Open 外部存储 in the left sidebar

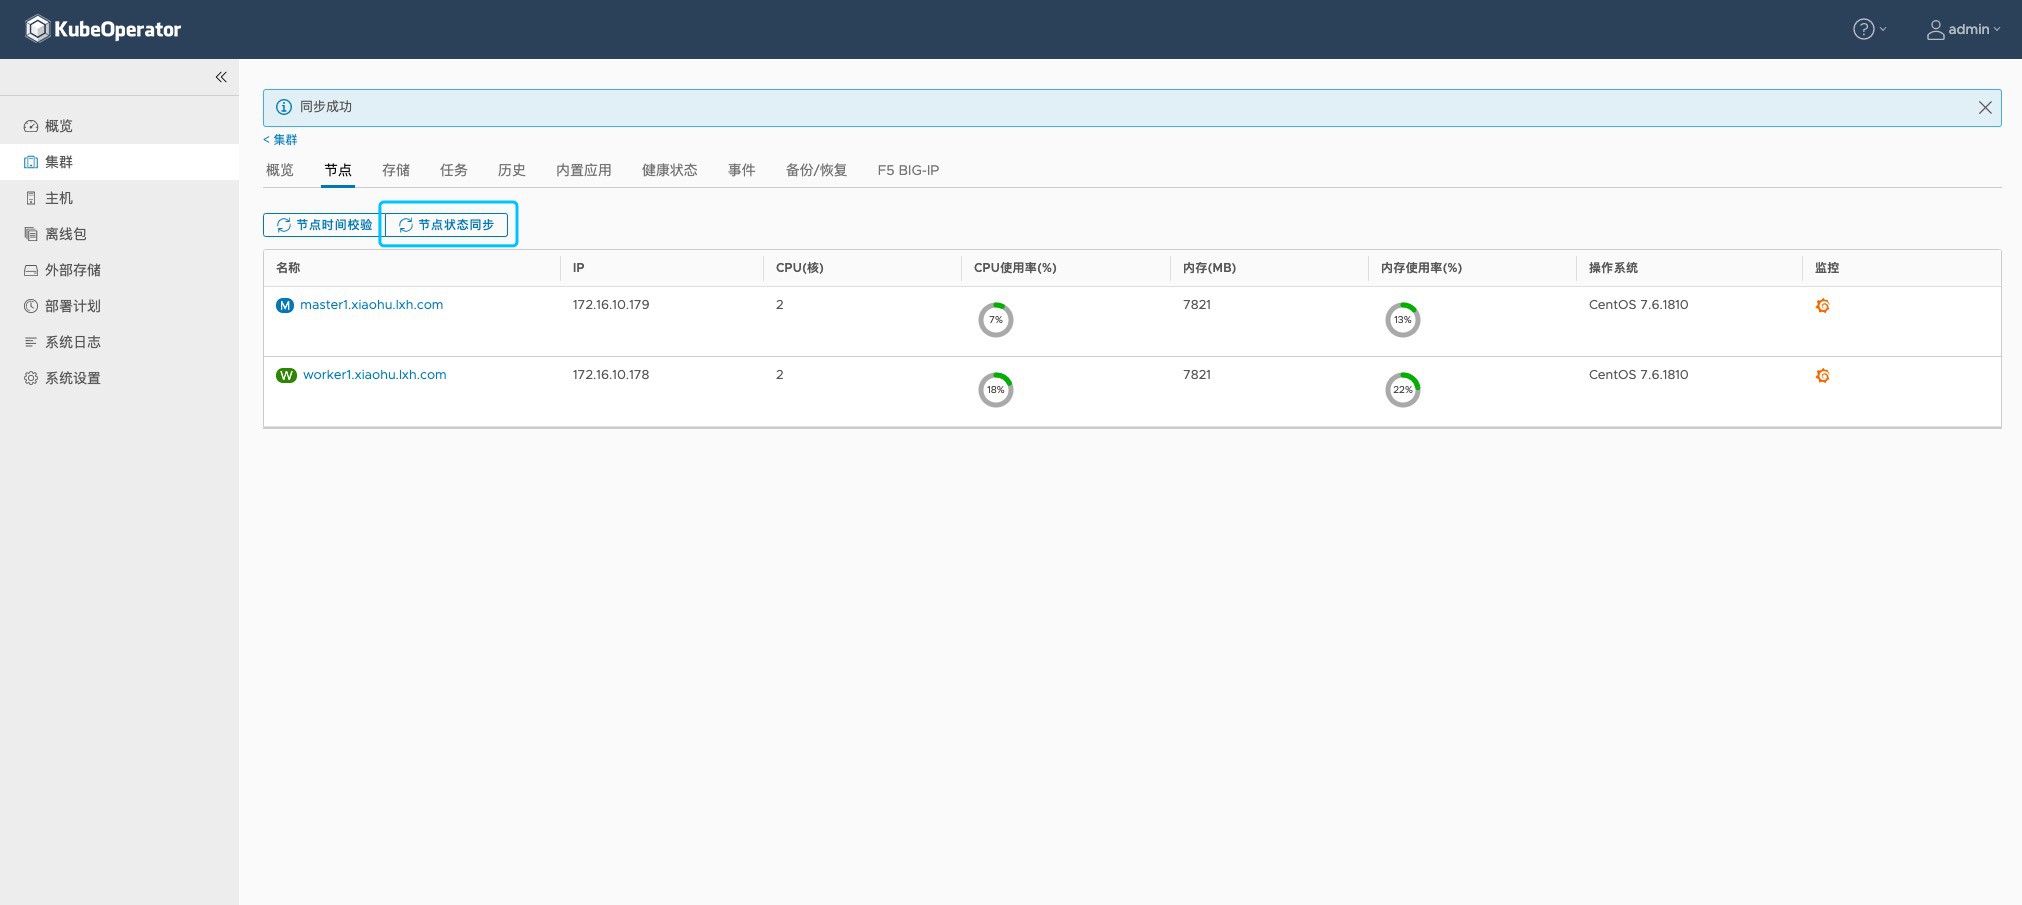(x=119, y=270)
